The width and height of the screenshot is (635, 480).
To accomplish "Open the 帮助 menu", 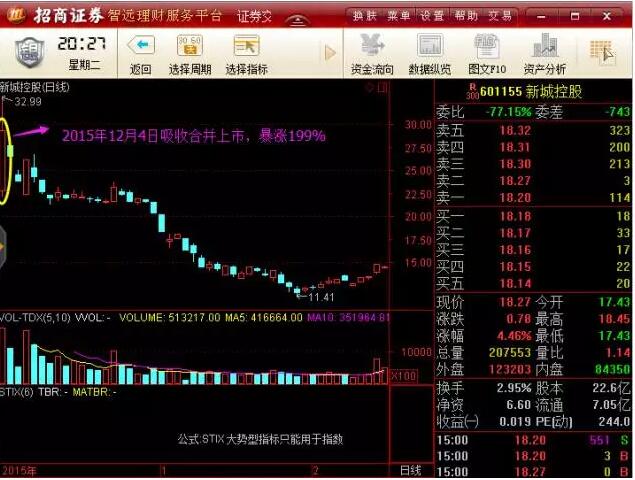I will (466, 16).
